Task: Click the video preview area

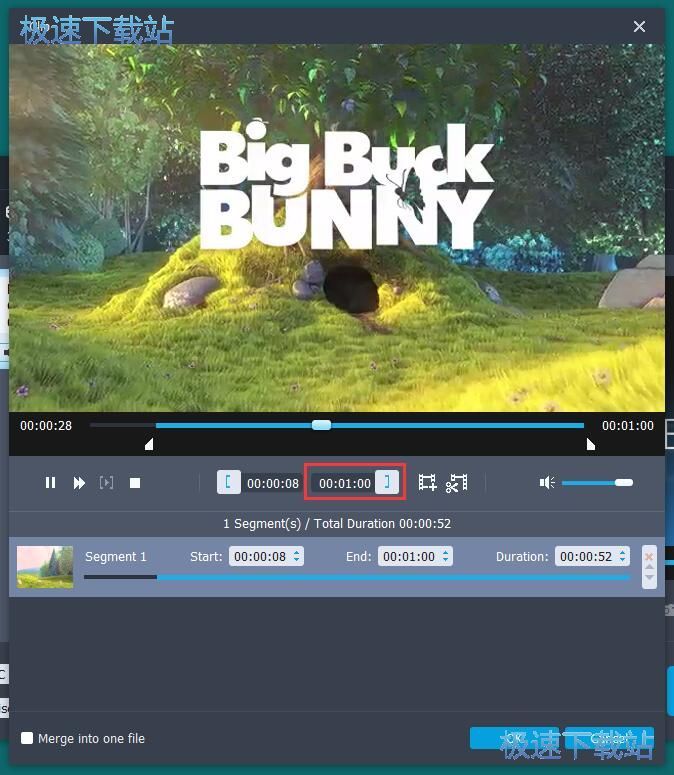Action: [x=337, y=228]
